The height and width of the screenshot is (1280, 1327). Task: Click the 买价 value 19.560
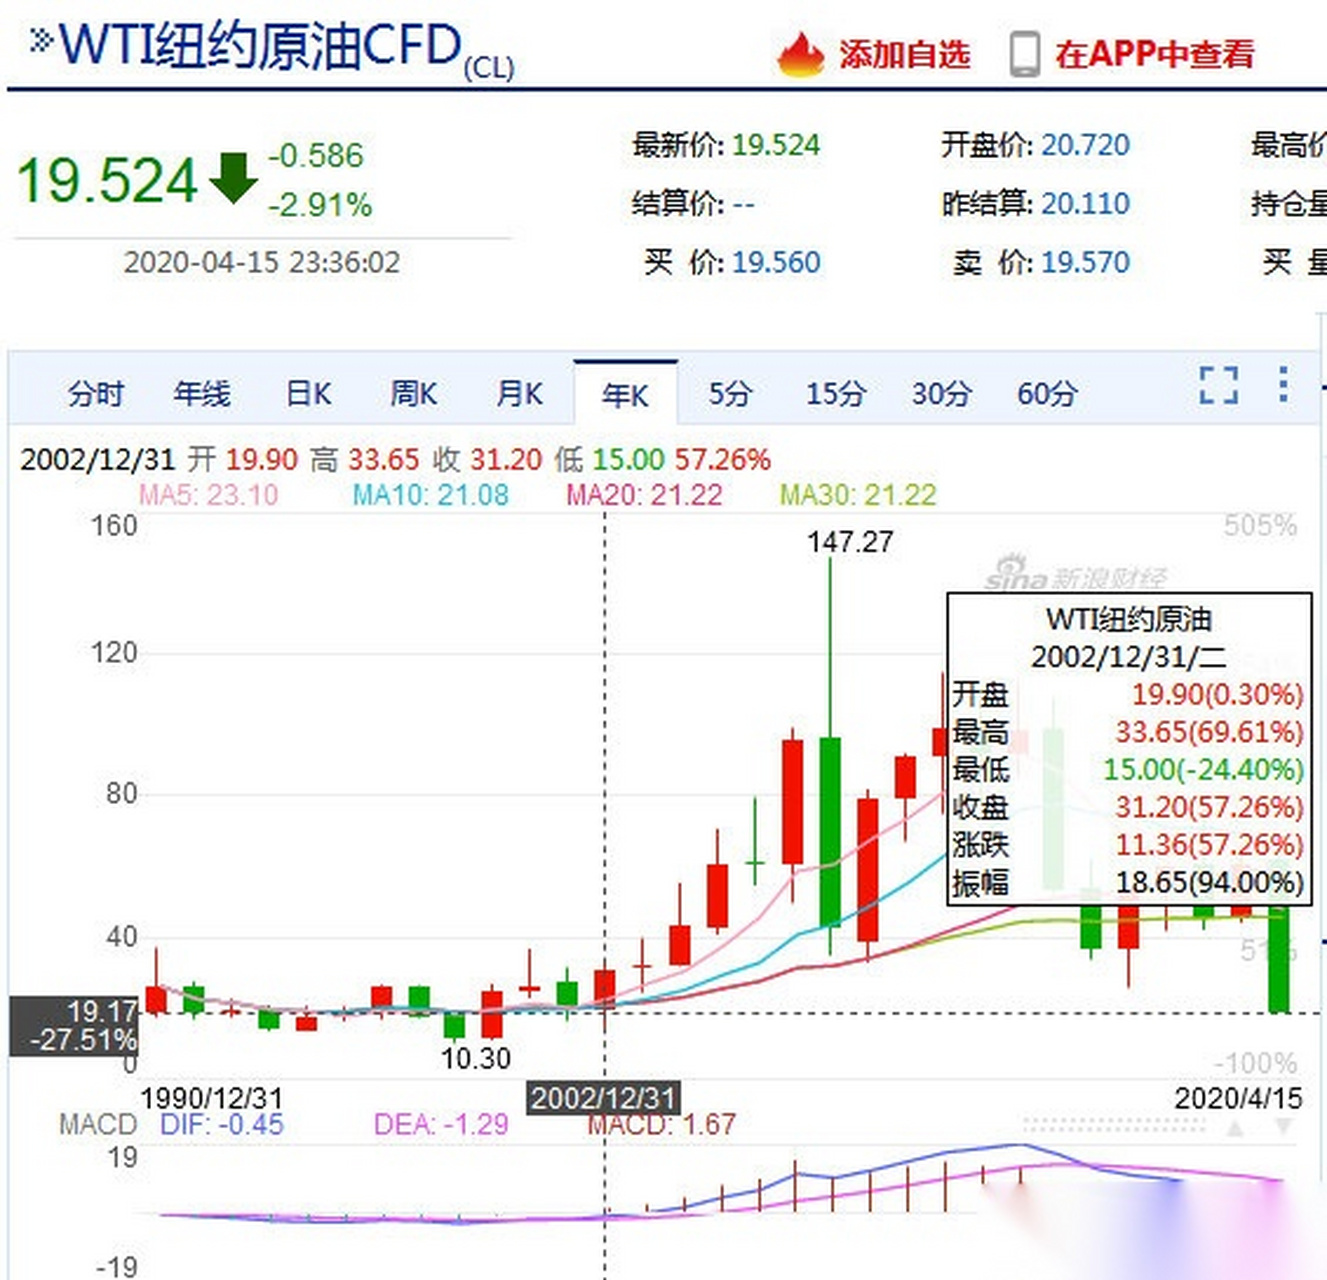click(776, 262)
